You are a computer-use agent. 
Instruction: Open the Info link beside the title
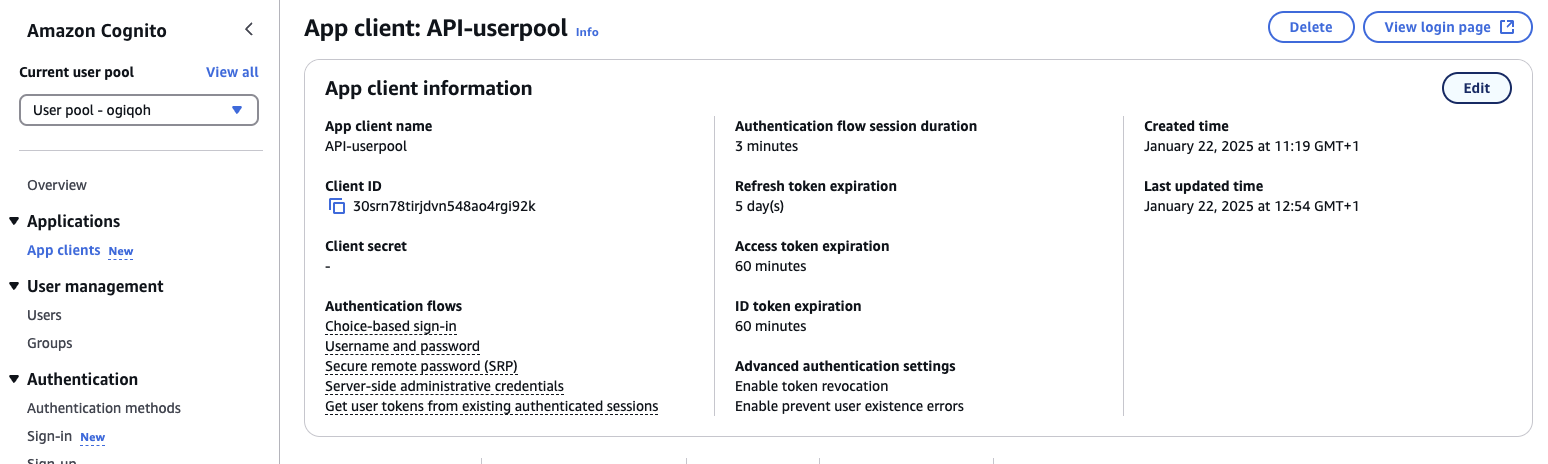pos(587,32)
